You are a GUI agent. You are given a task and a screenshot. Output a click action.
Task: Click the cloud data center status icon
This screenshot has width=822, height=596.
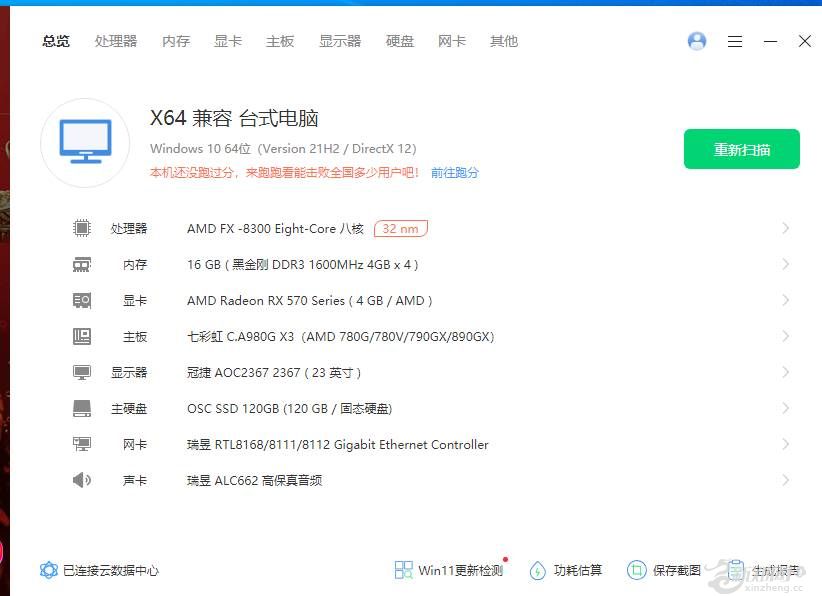click(x=49, y=570)
